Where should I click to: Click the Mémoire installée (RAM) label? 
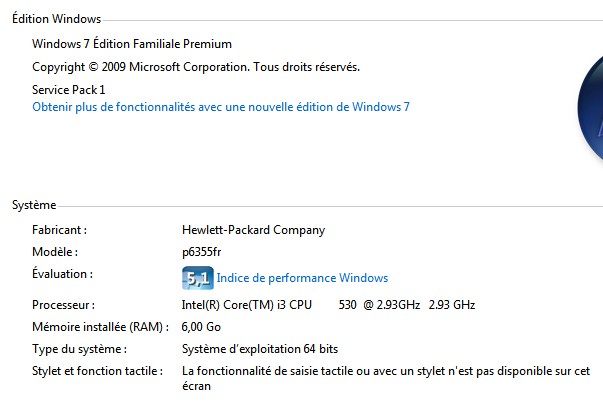coord(100,327)
